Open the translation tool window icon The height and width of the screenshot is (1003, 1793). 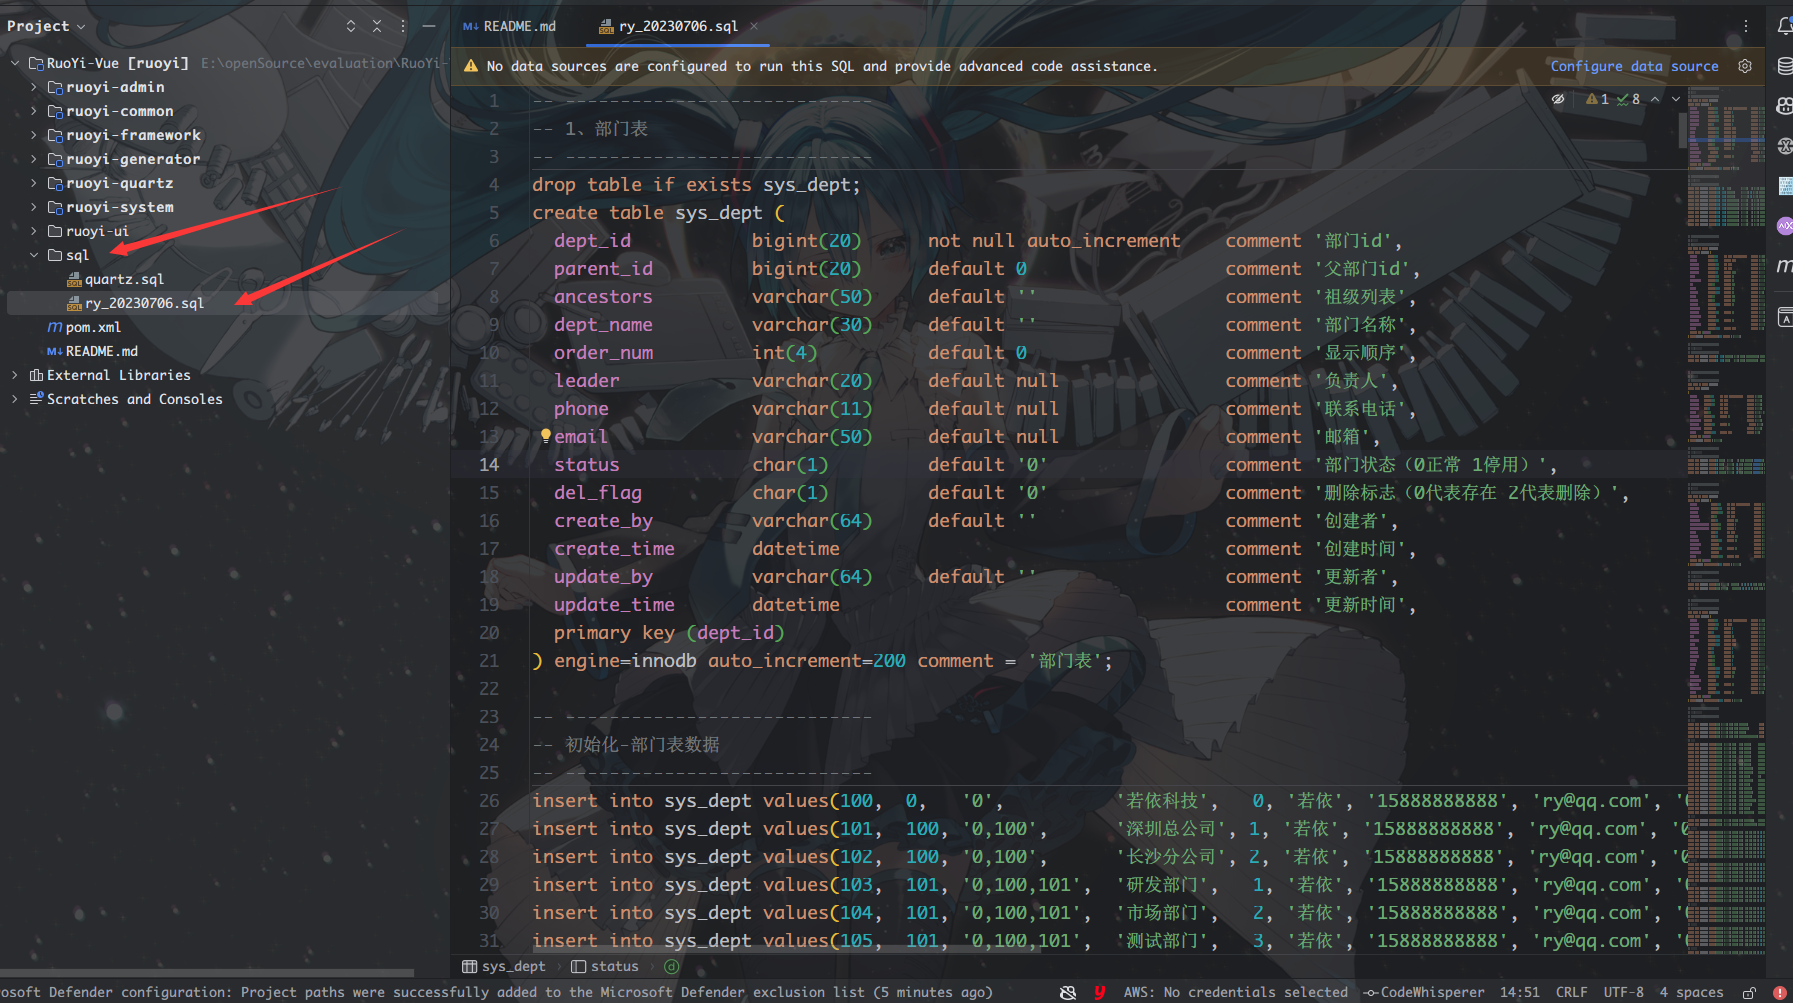[1785, 318]
